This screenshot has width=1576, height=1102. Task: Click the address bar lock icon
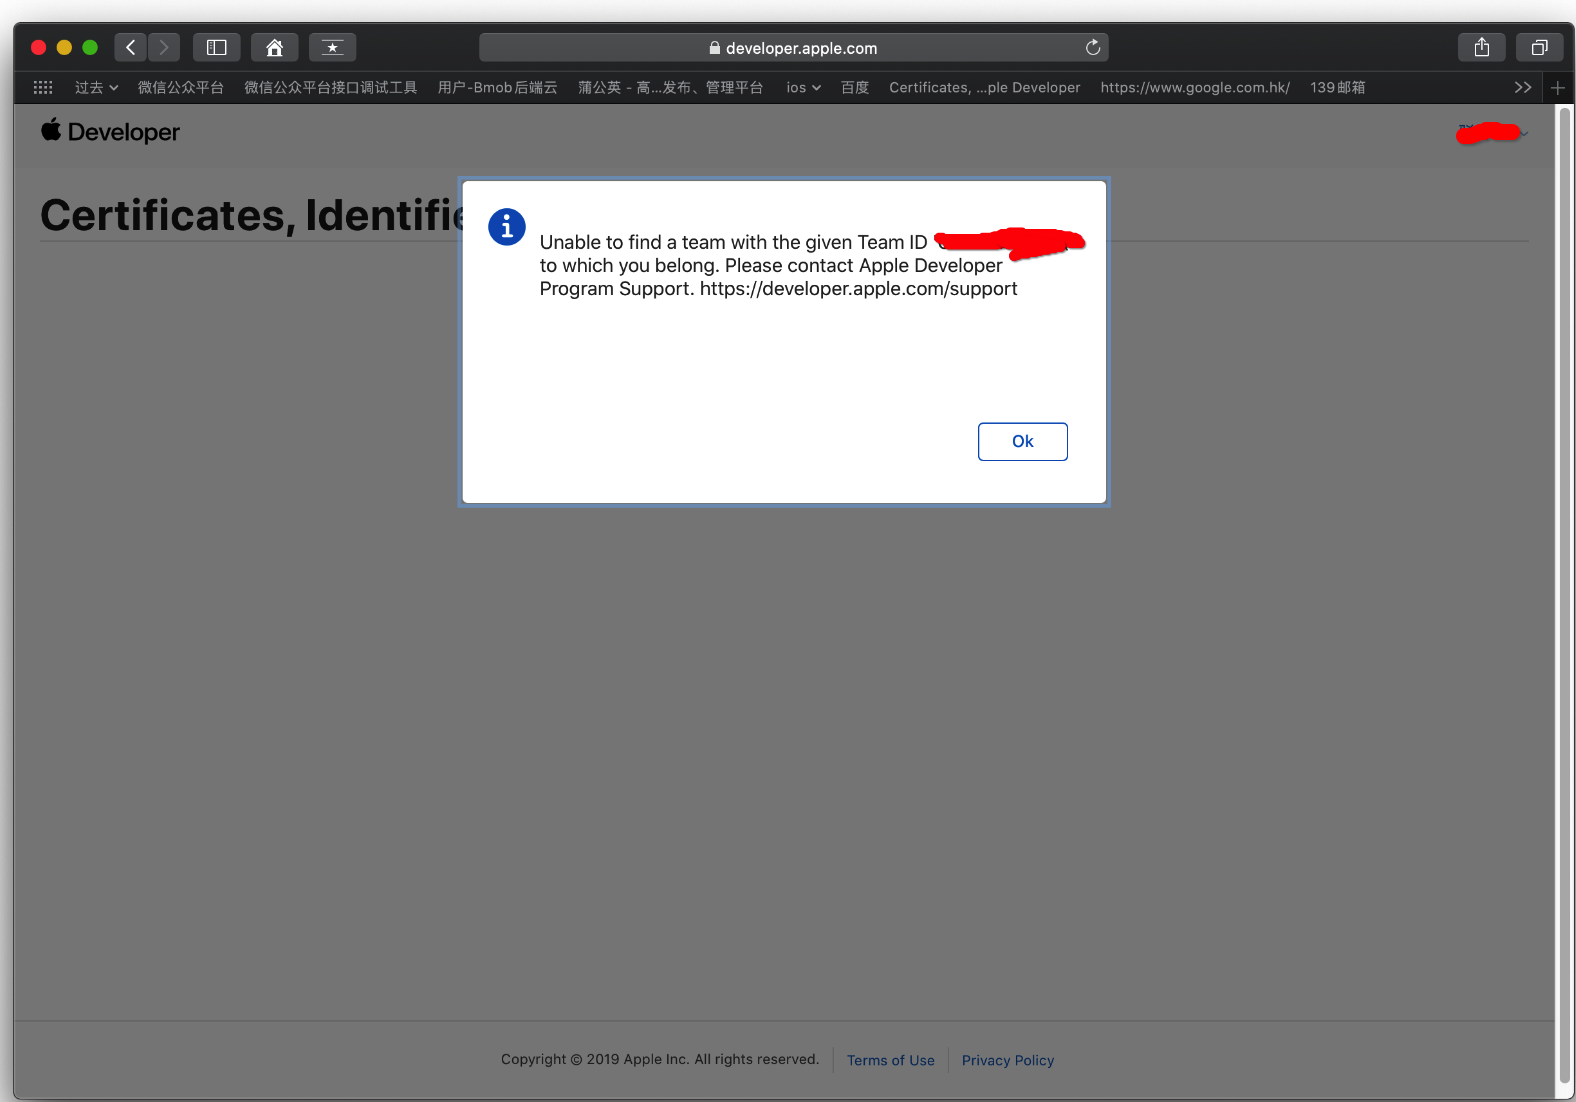click(x=714, y=48)
